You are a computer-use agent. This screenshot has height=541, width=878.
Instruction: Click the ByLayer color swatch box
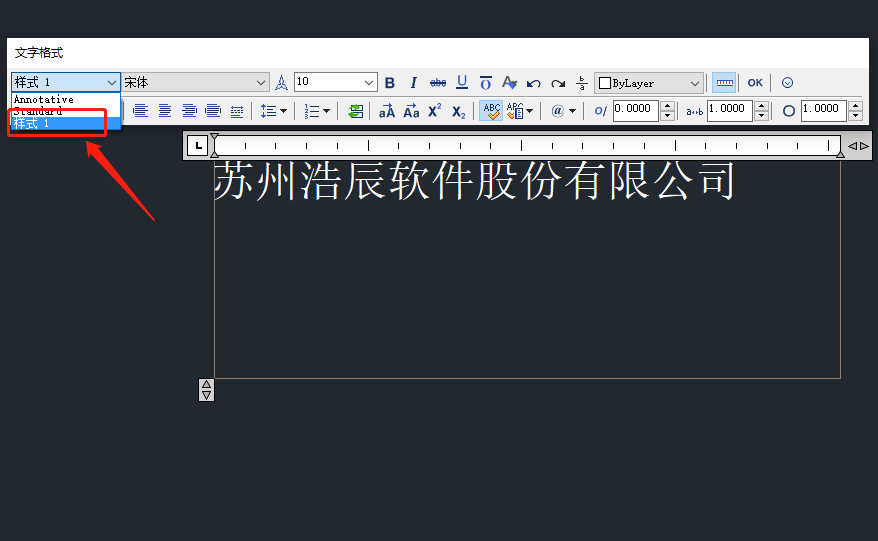pyautogui.click(x=605, y=83)
